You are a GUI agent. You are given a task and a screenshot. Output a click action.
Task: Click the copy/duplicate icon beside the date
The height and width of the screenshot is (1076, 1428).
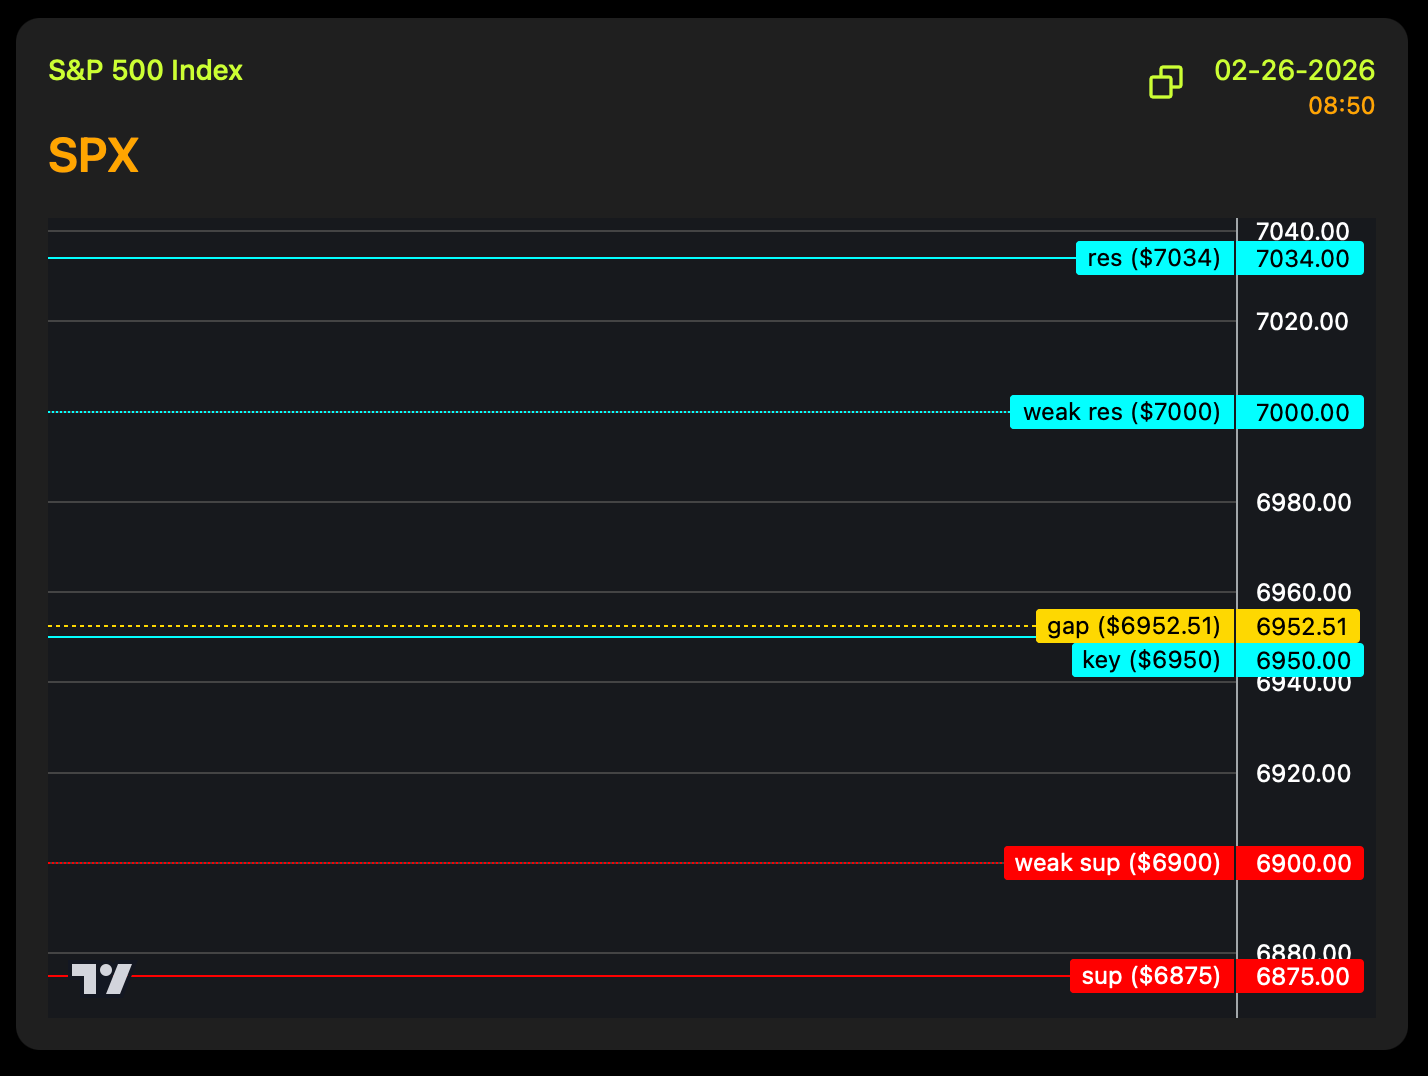[x=1165, y=82]
